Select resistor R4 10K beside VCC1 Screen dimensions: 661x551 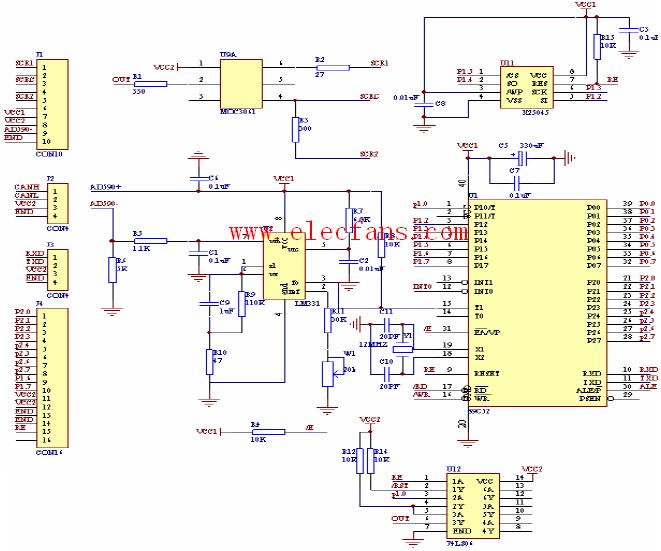[267, 432]
